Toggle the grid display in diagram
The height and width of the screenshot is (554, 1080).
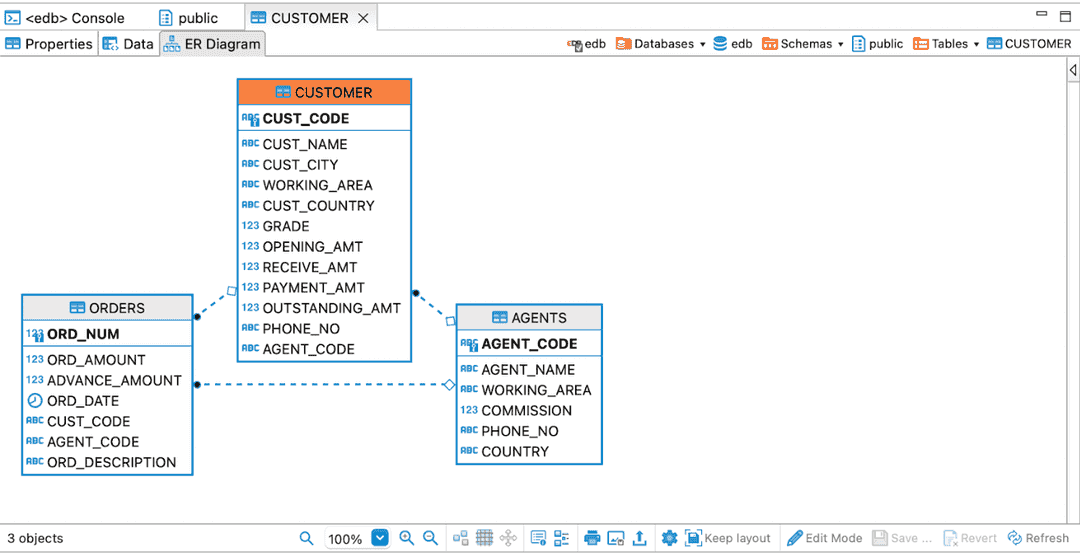(484, 538)
